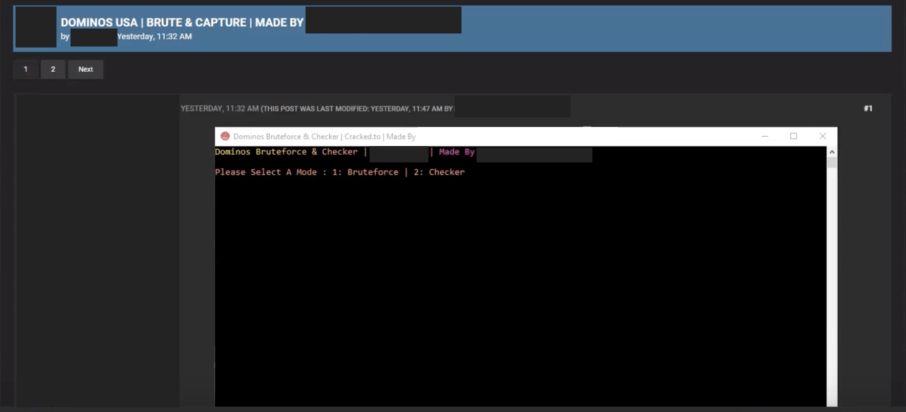The width and height of the screenshot is (906, 412).
Task: Click the 'Please Select A Mode' prompt line
Action: 340,172
